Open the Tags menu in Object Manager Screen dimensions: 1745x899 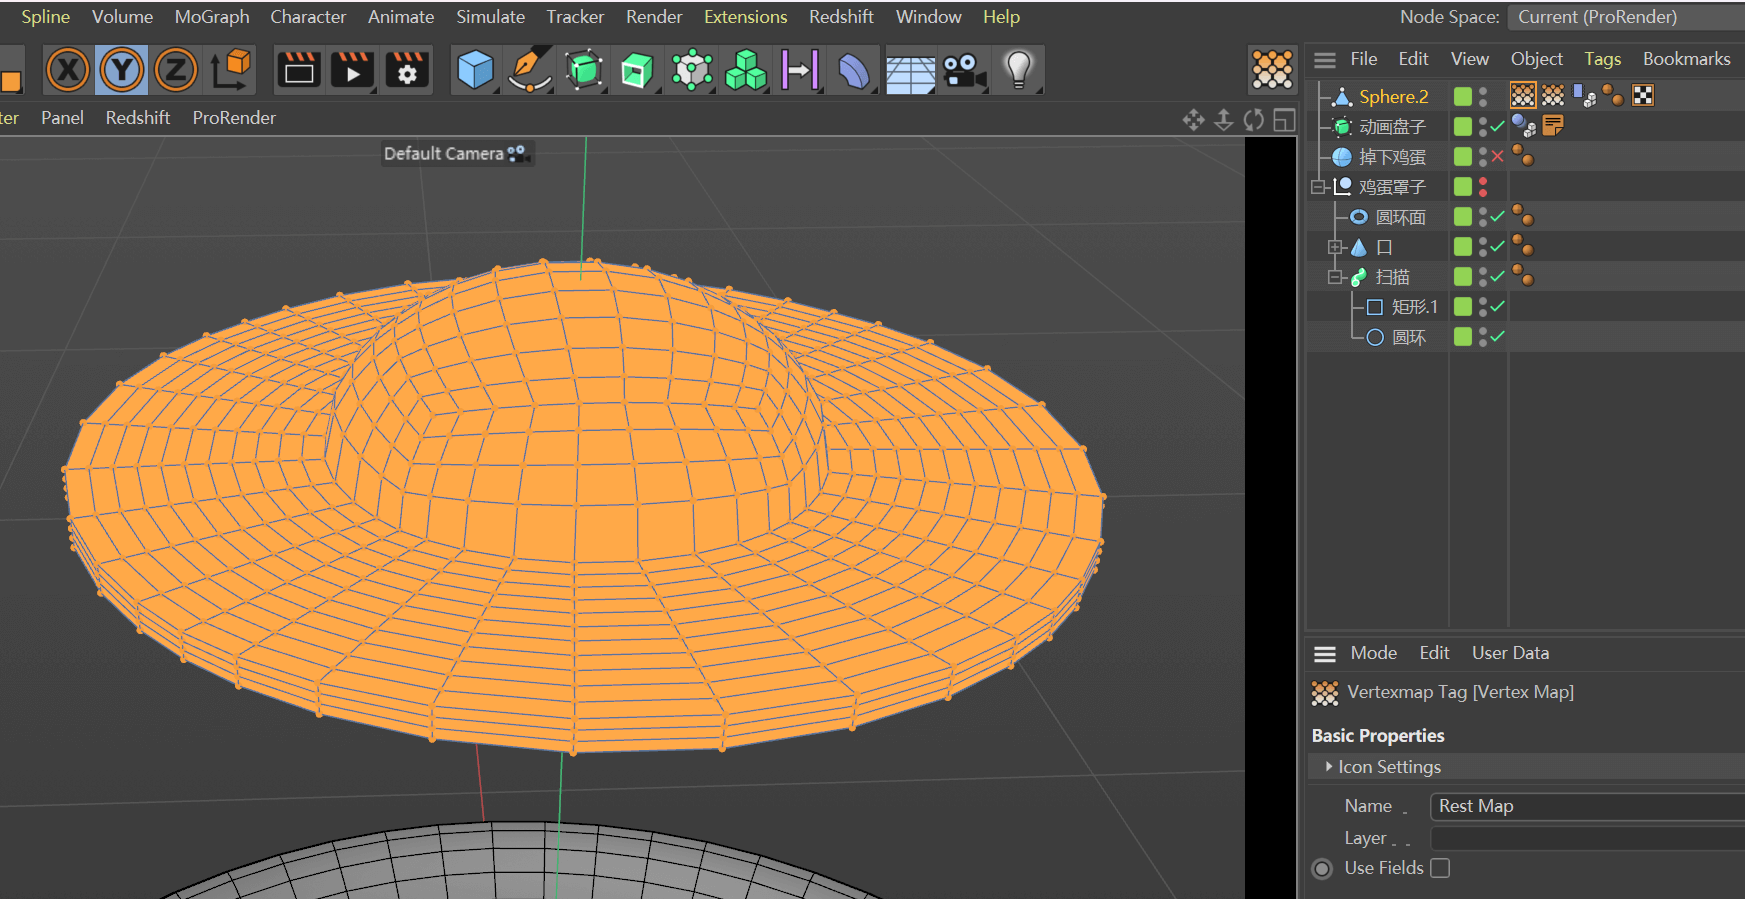point(1602,59)
